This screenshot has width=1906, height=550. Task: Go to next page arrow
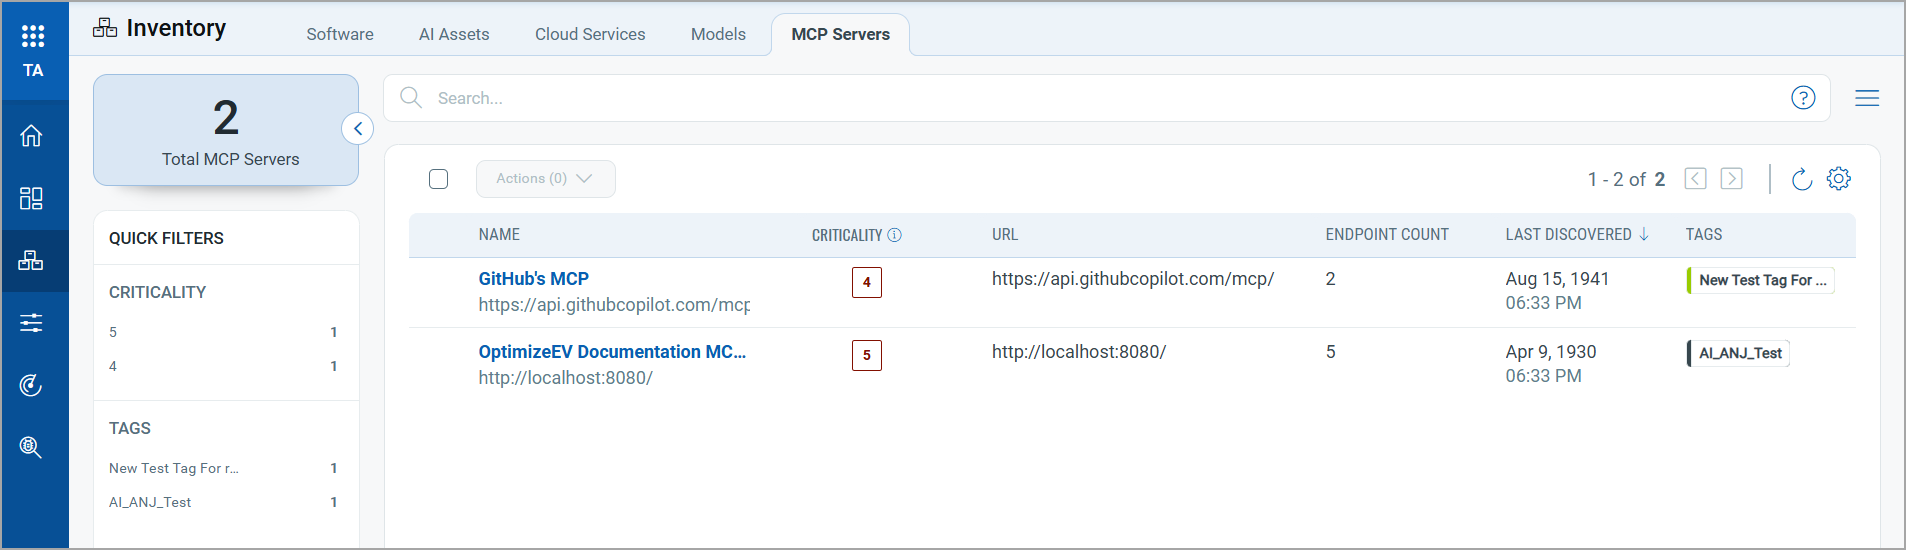pyautogui.click(x=1732, y=179)
